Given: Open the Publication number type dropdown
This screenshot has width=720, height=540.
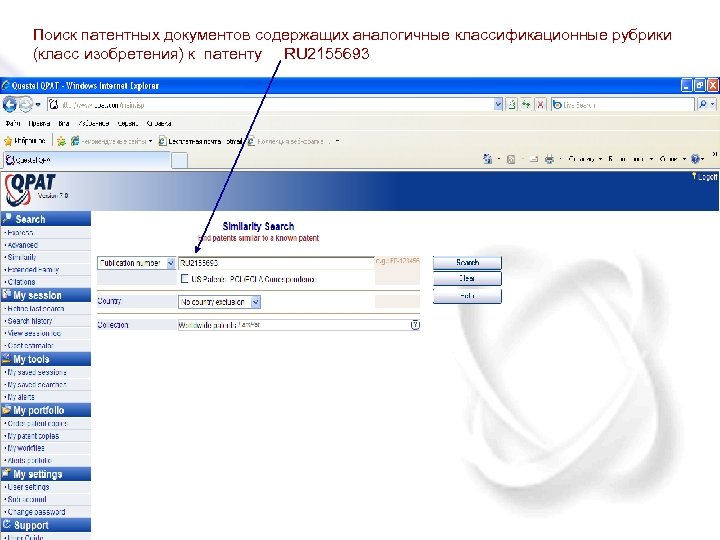Looking at the screenshot, I should coord(136,263).
